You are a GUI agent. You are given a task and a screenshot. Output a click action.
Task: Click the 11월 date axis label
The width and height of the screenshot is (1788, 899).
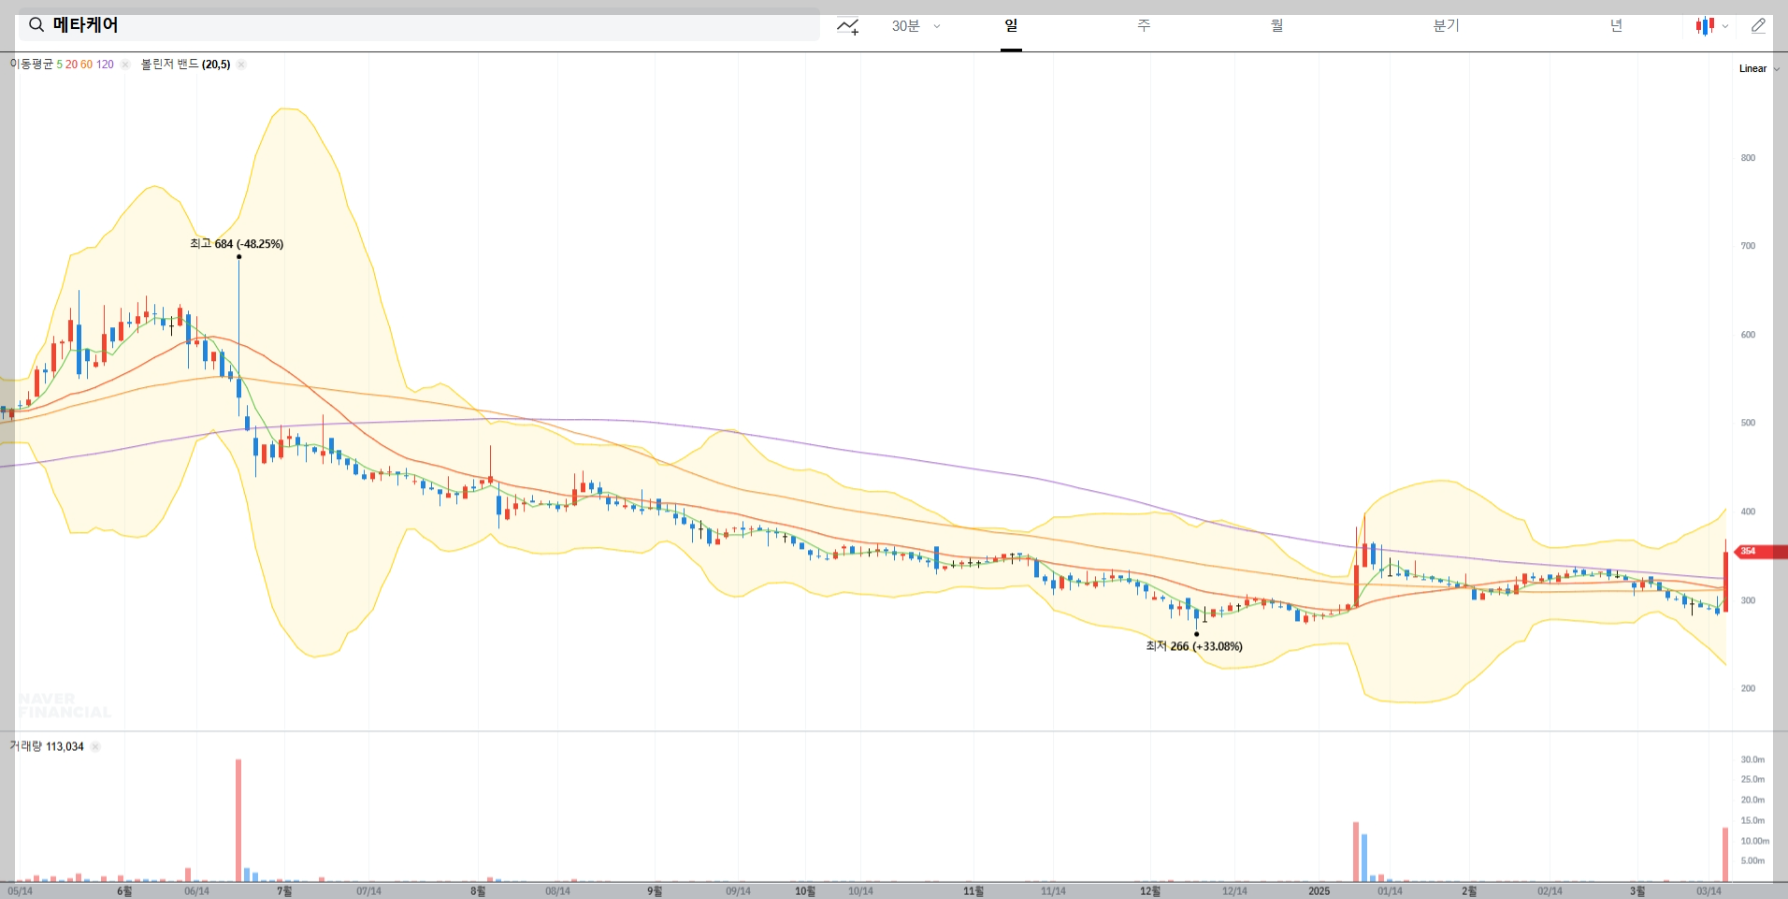click(973, 891)
